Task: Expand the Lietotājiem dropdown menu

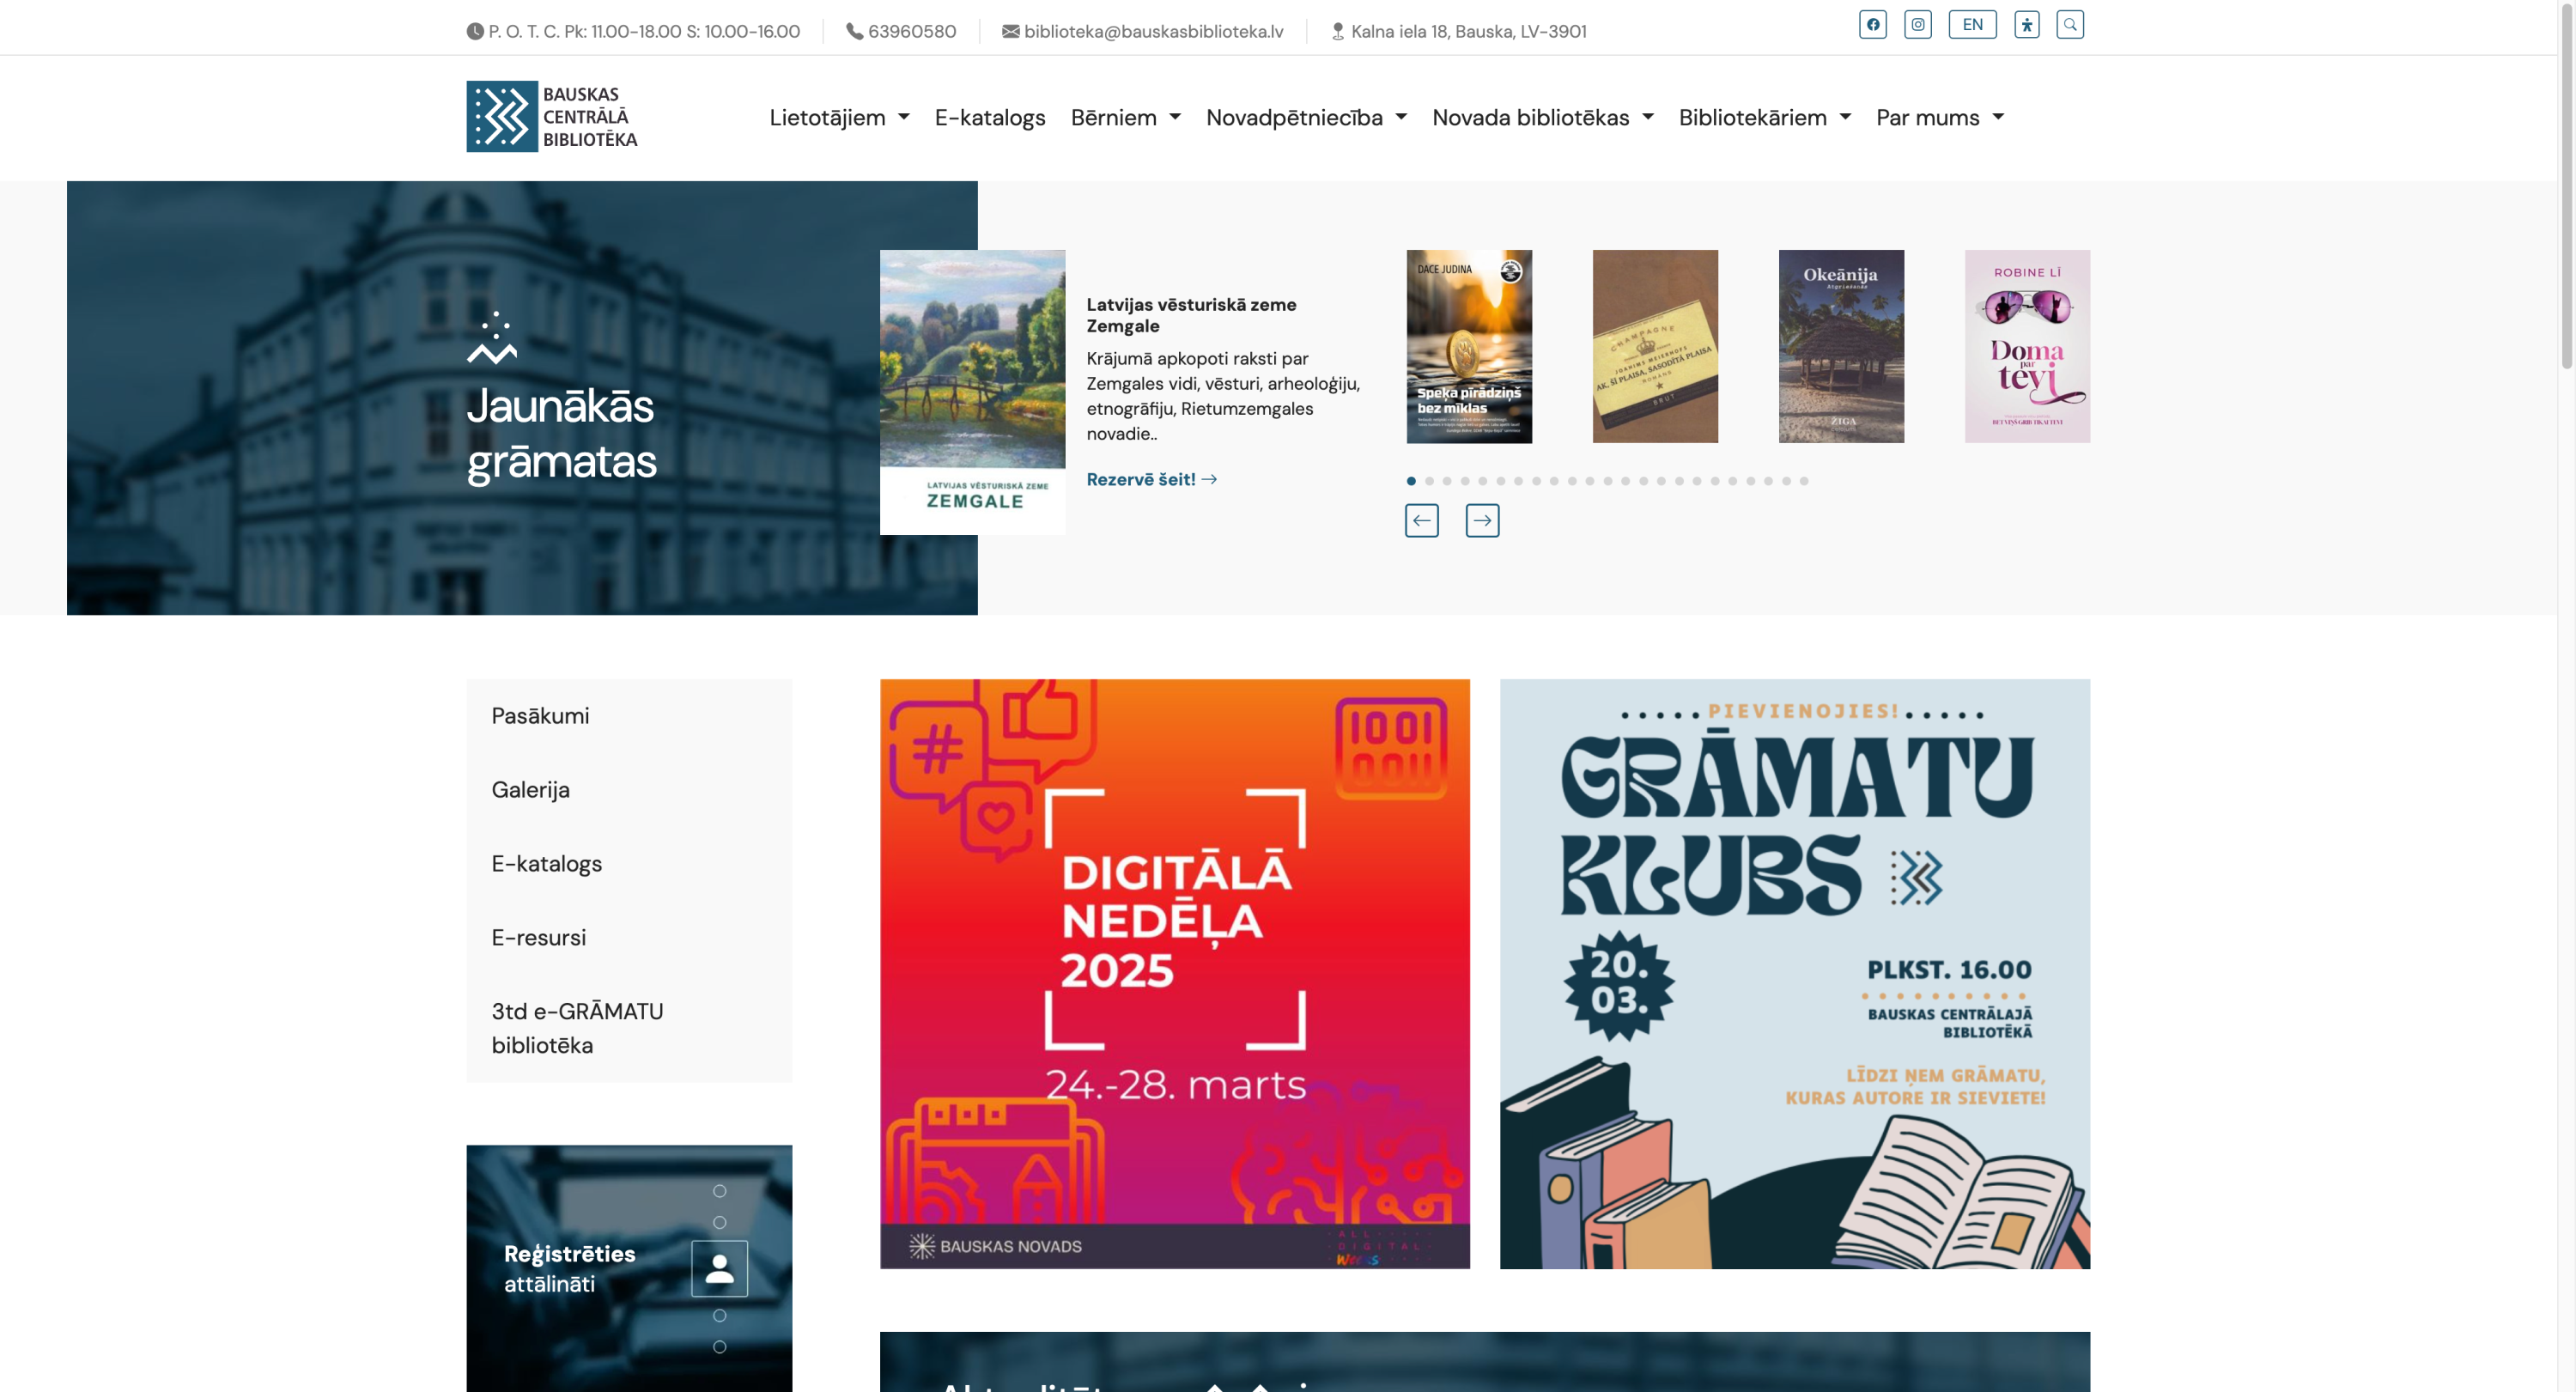Action: (838, 118)
